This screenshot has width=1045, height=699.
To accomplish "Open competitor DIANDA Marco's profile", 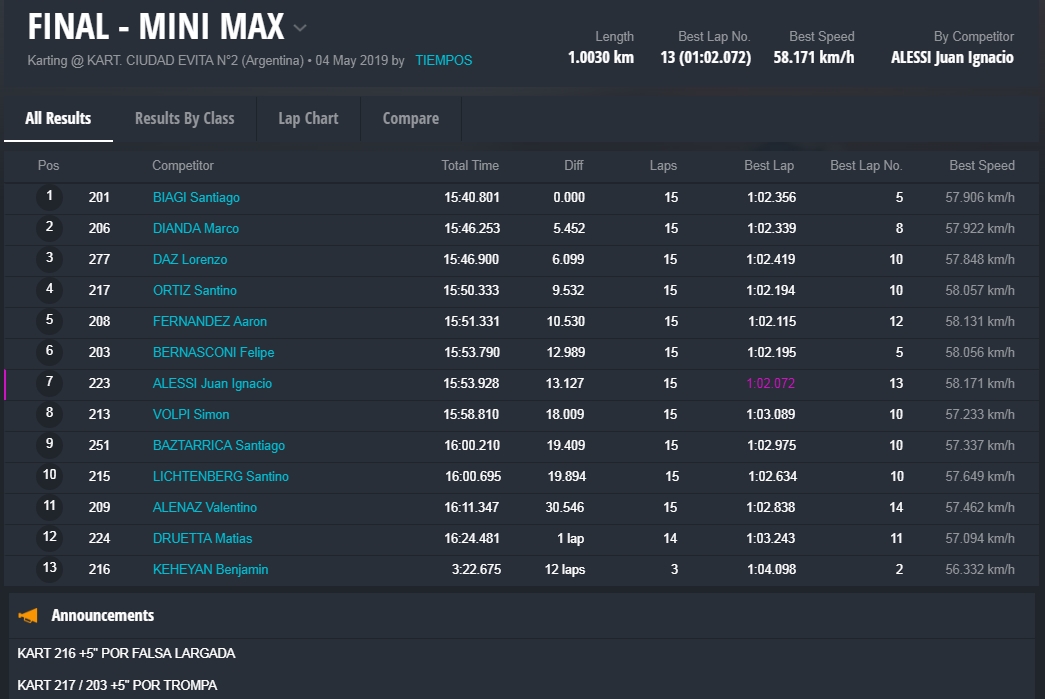I will (195, 229).
